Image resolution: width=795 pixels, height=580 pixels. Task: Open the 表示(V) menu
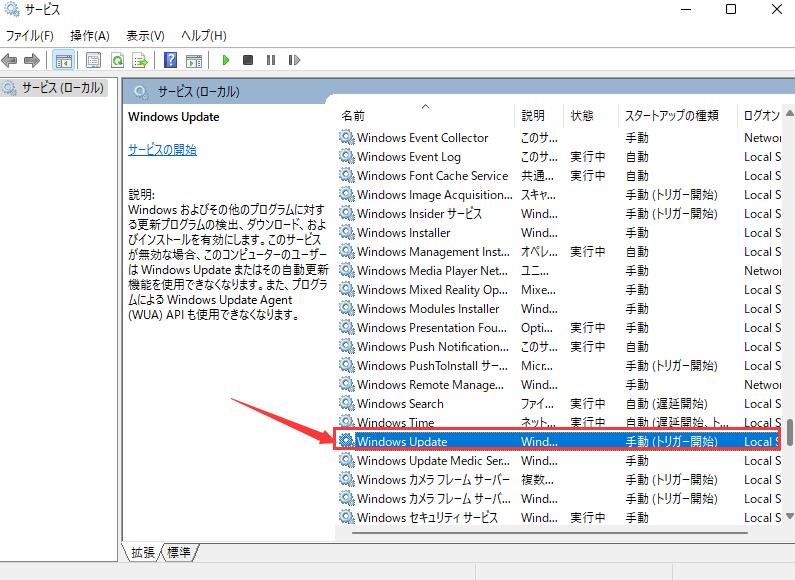click(x=145, y=36)
